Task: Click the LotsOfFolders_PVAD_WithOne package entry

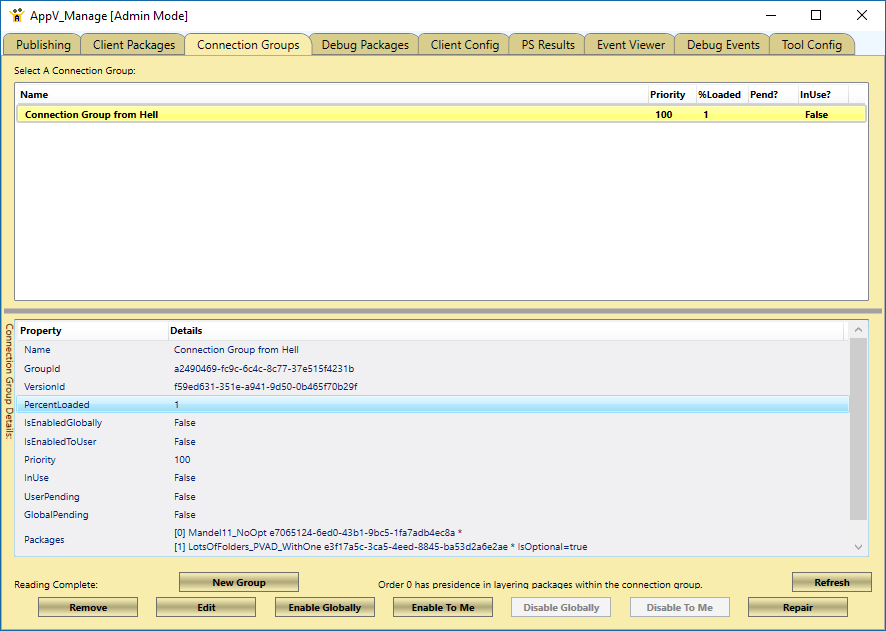Action: click(380, 546)
